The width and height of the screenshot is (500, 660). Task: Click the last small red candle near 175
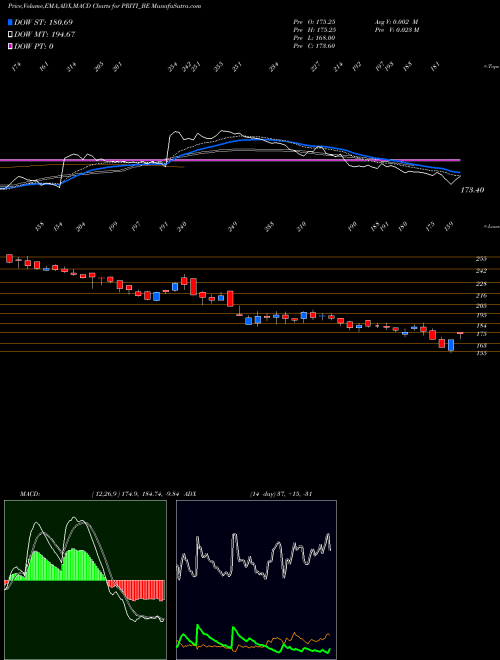tap(460, 334)
